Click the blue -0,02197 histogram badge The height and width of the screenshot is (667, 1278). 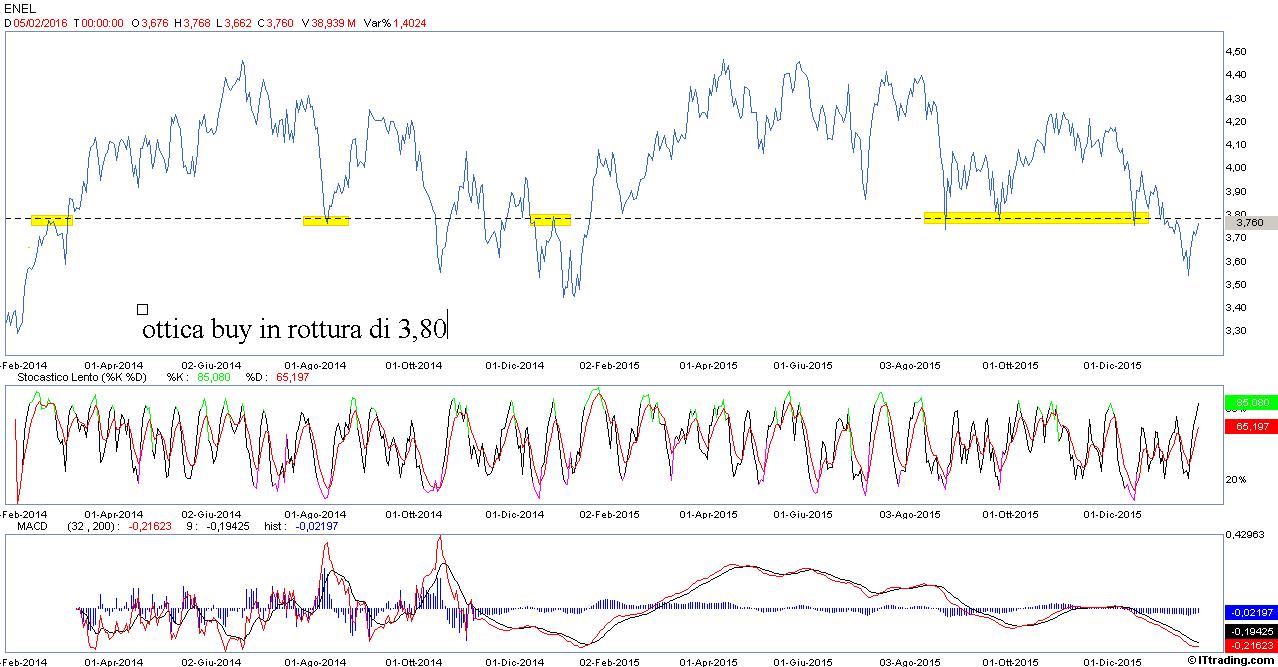tap(1250, 612)
